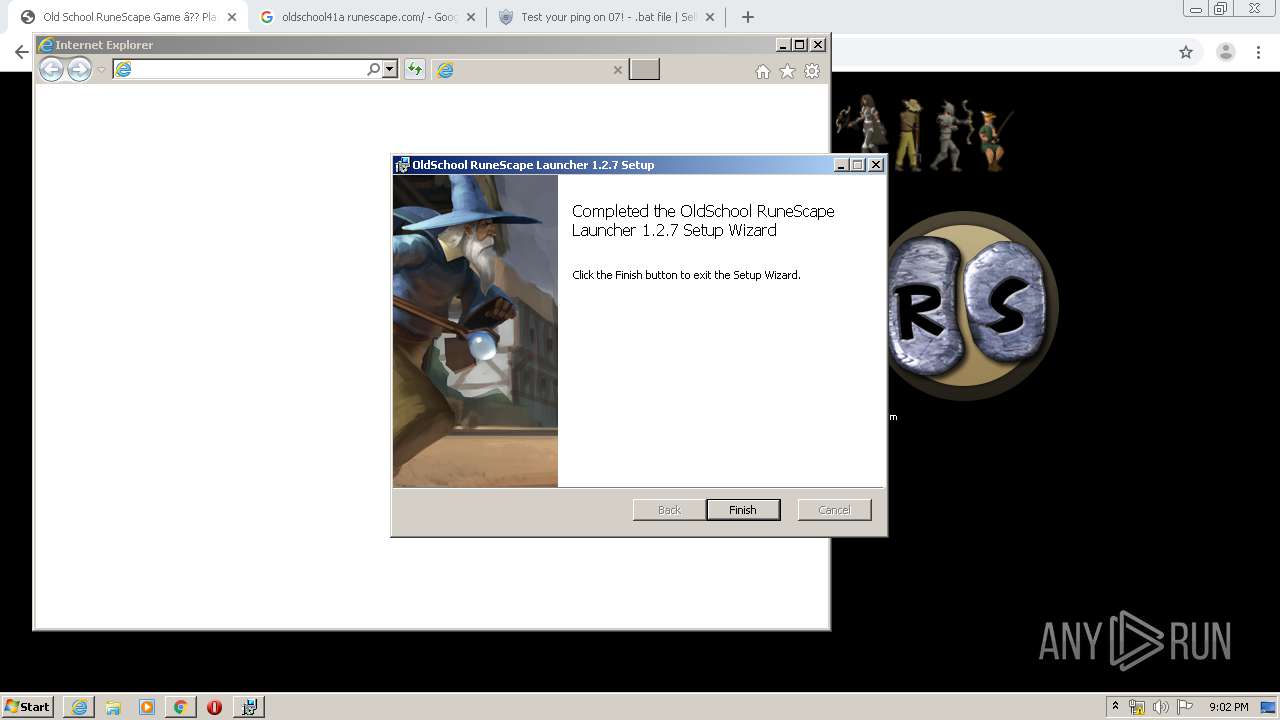Switch to the Test your ping on 07 tab
The height and width of the screenshot is (720, 1280).
[x=608, y=17]
